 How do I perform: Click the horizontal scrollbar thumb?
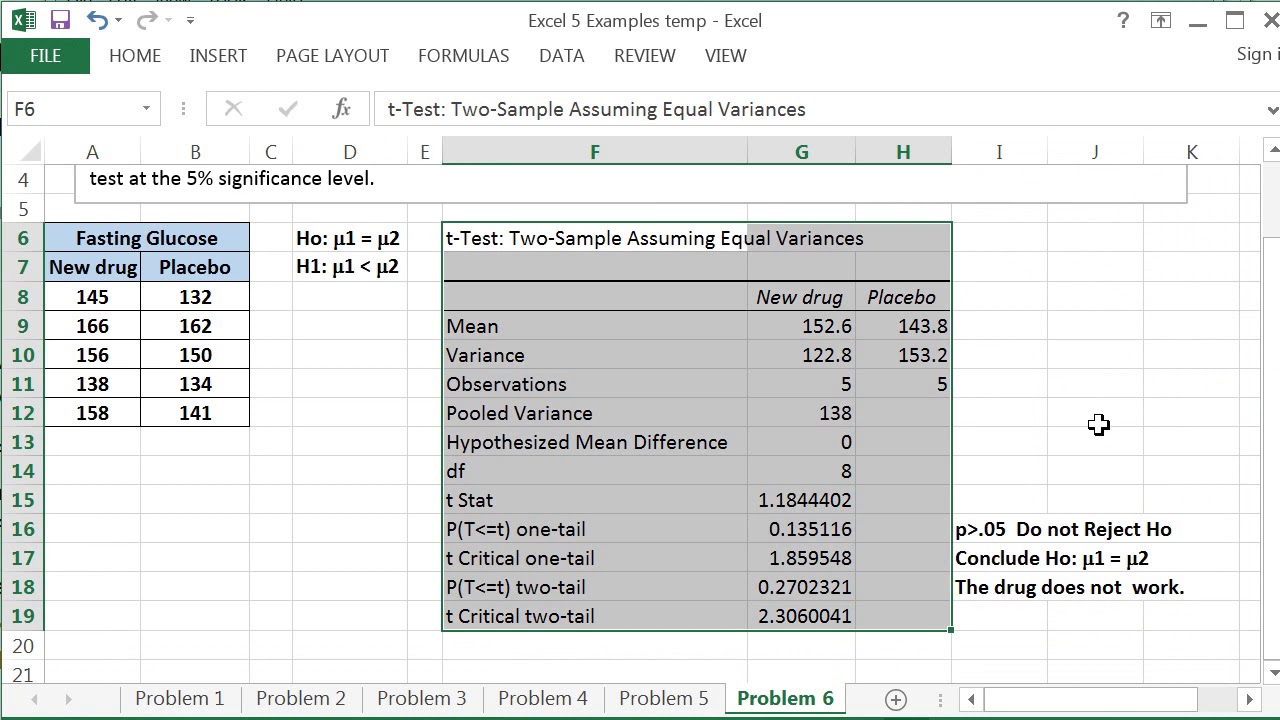point(1091,699)
